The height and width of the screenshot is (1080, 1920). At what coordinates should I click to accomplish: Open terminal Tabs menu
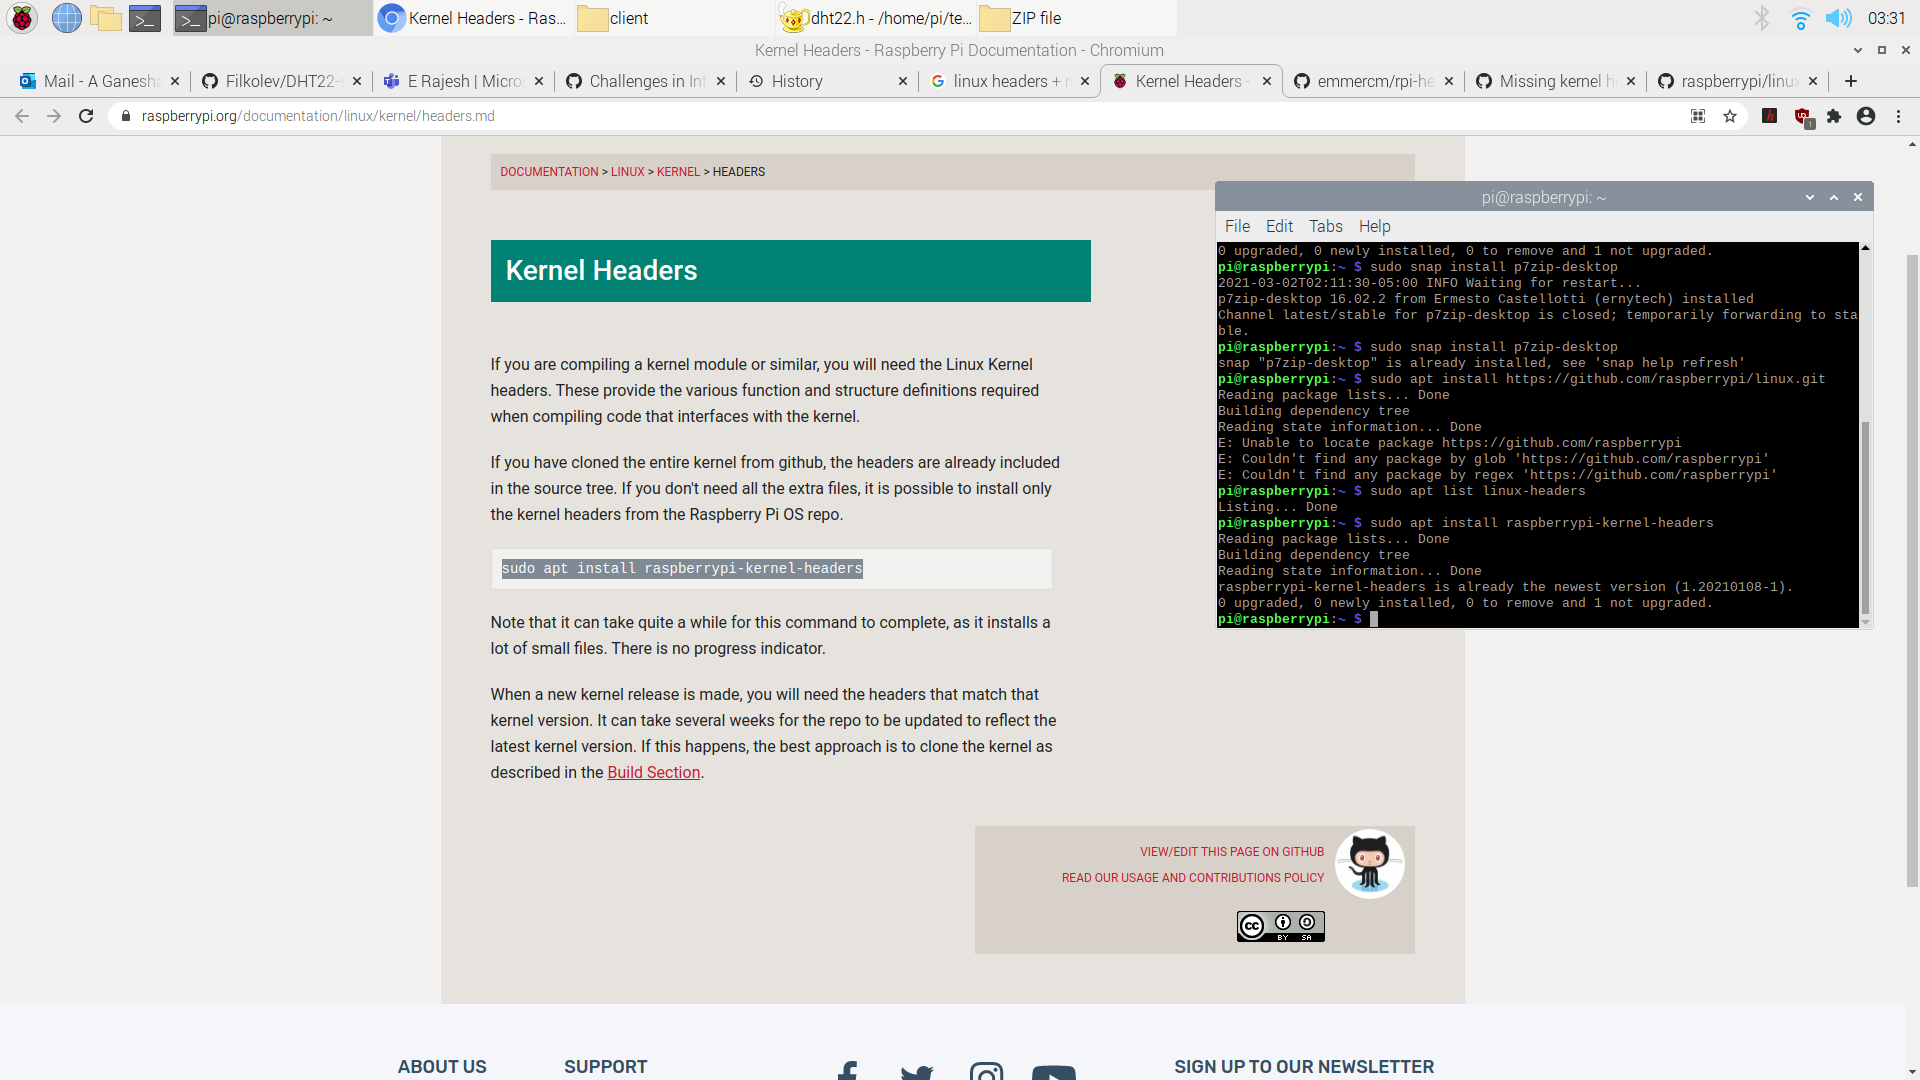tap(1326, 226)
